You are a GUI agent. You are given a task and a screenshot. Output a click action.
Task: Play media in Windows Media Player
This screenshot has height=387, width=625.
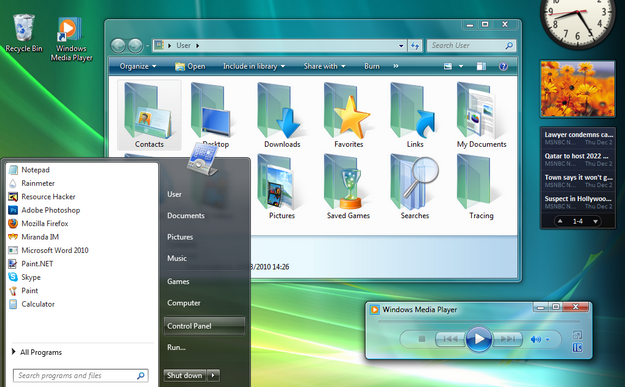coord(479,339)
